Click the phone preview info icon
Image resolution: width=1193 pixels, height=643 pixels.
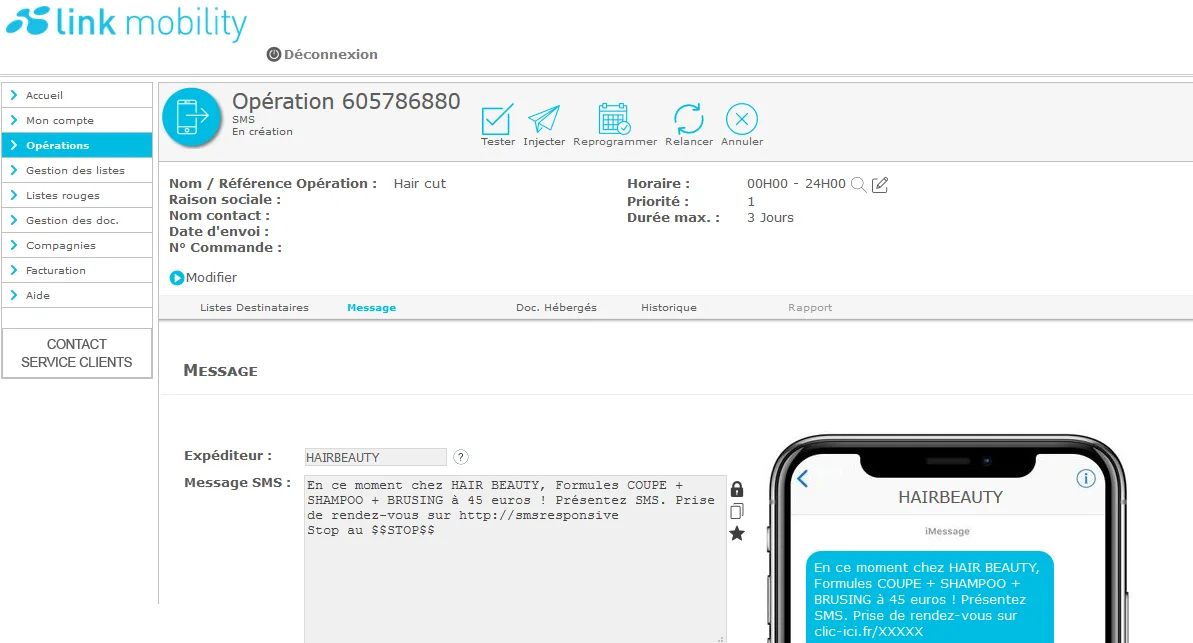point(1086,478)
